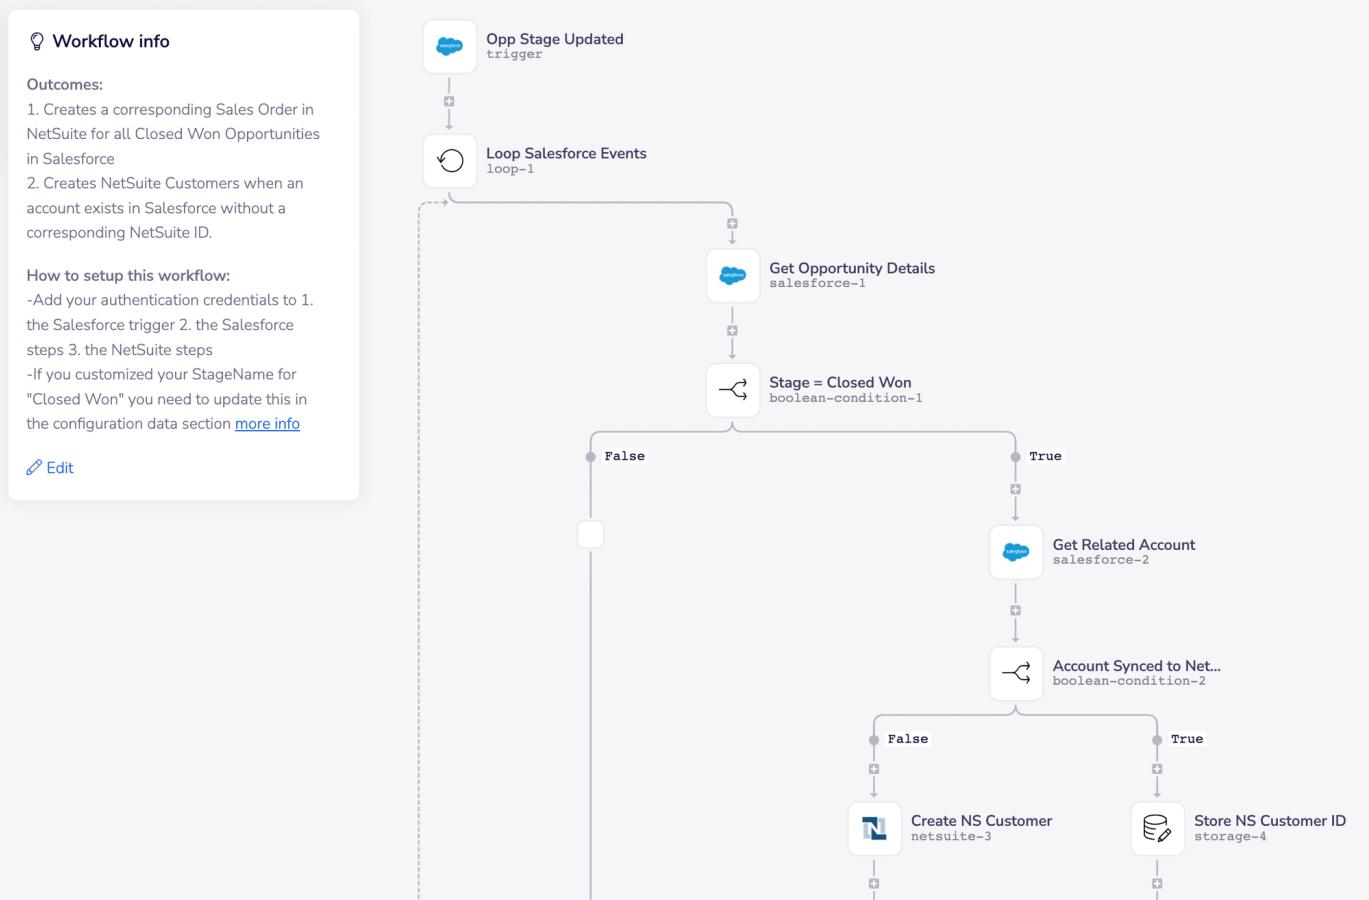
Task: Click the pencil icon next to Edit
Action: click(x=34, y=467)
